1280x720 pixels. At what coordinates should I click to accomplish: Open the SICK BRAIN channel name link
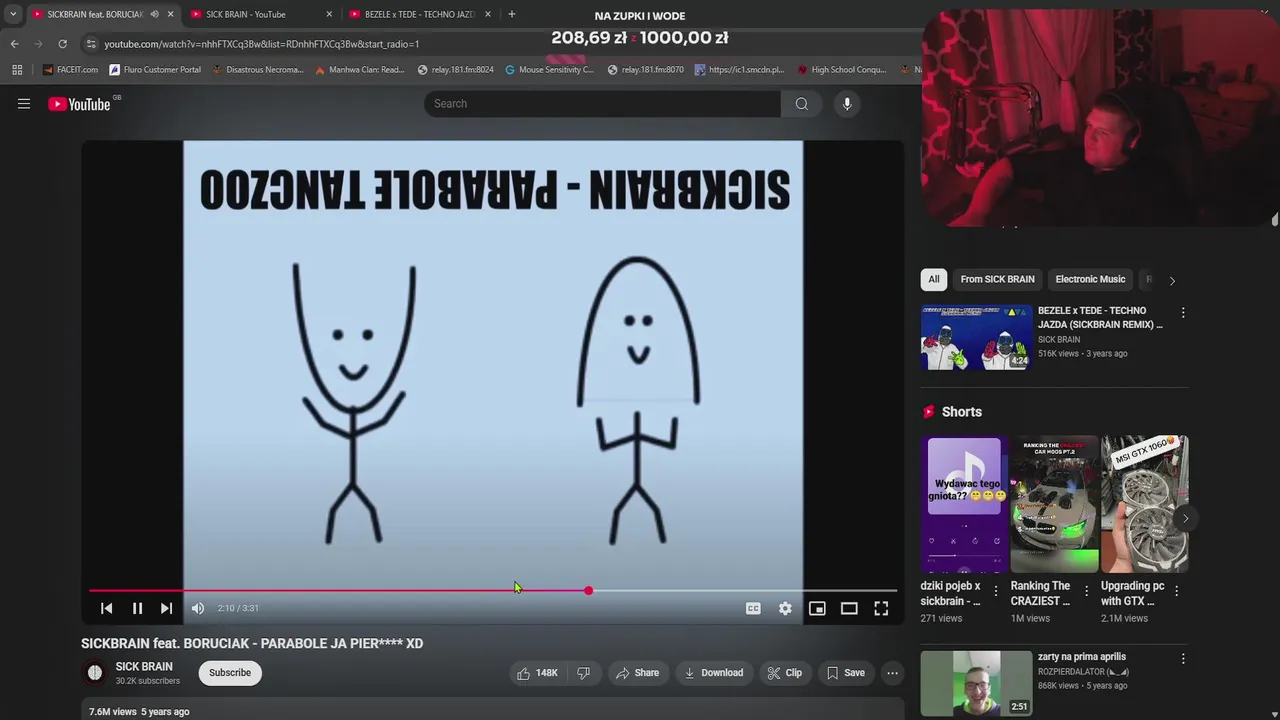(x=144, y=667)
